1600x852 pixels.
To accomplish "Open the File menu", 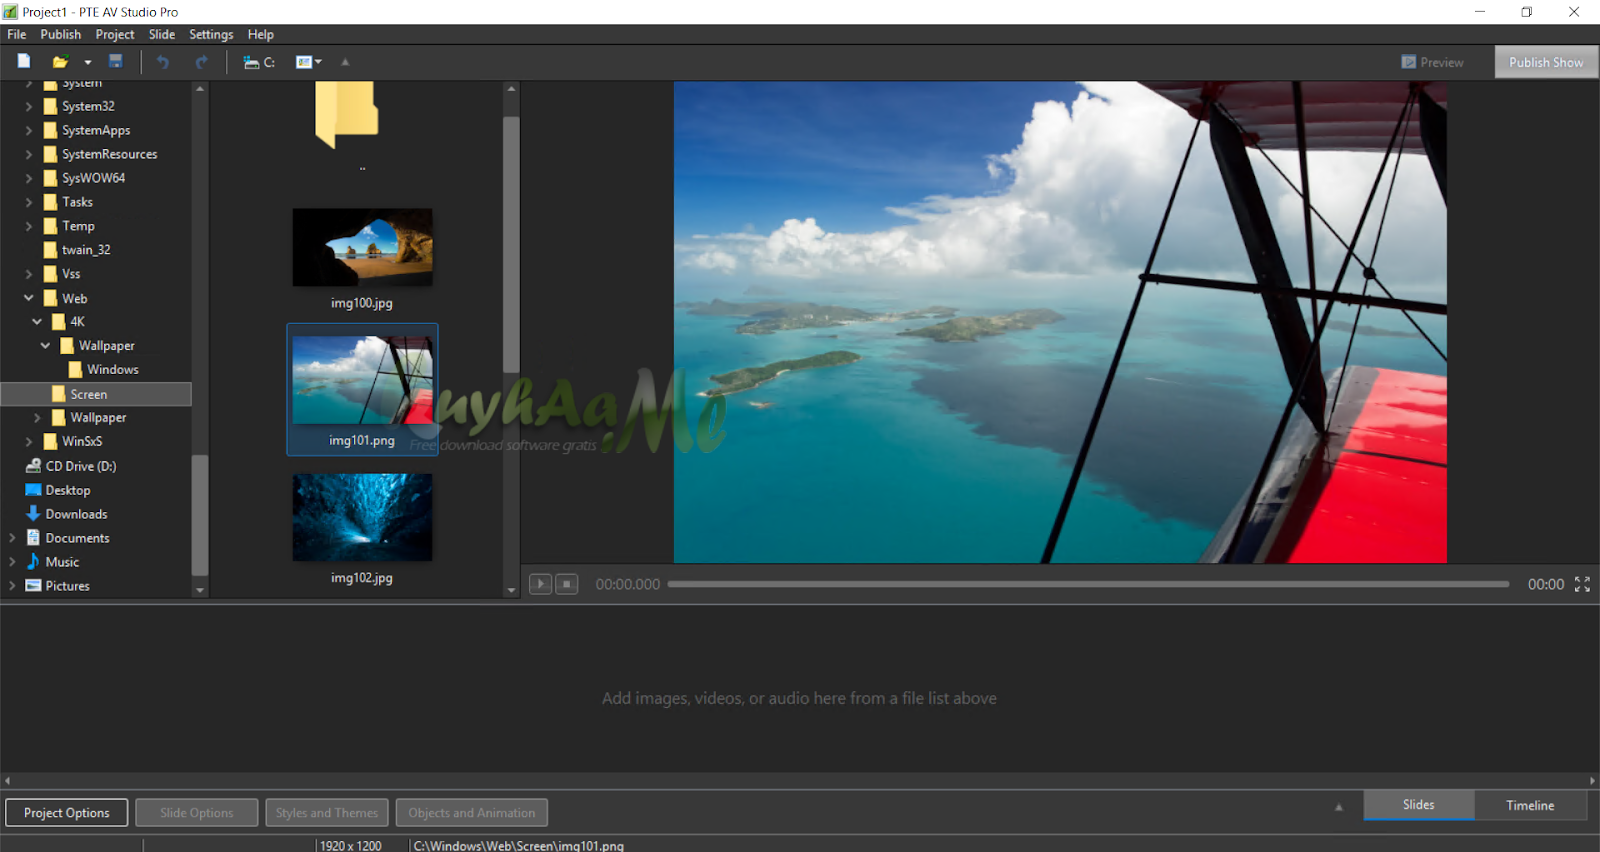I will tap(17, 34).
